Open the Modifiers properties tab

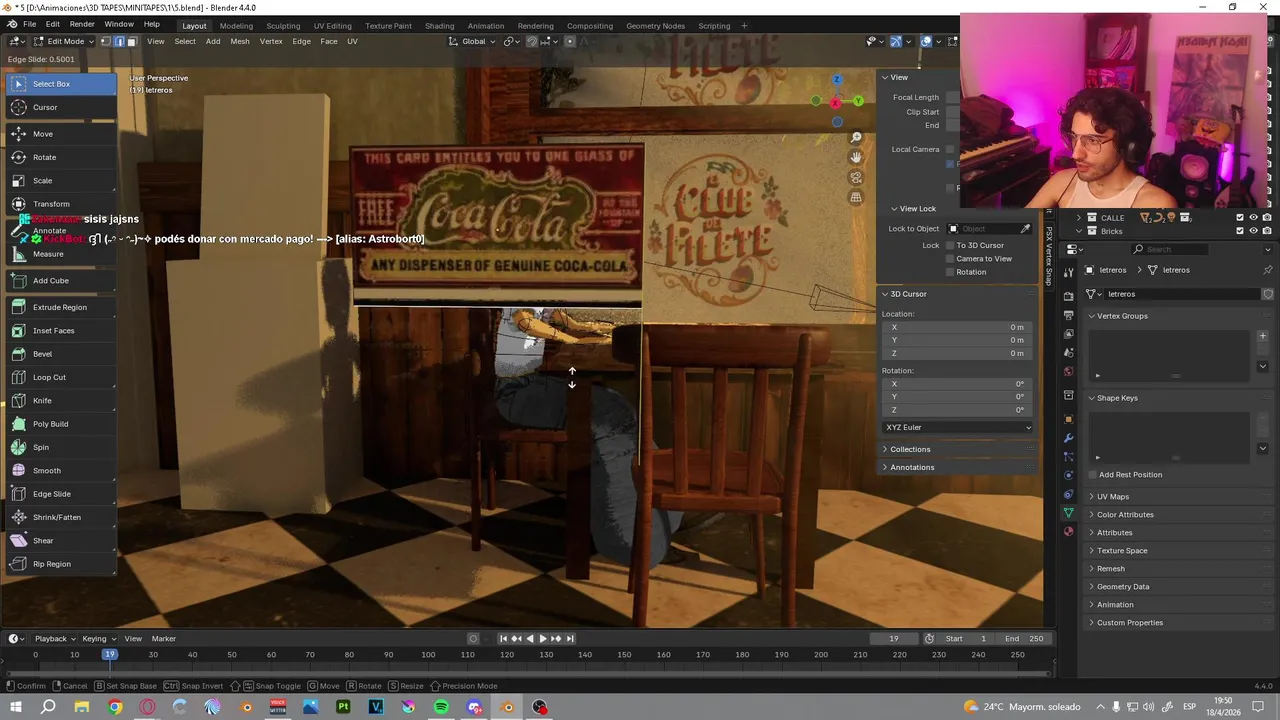[x=1068, y=438]
